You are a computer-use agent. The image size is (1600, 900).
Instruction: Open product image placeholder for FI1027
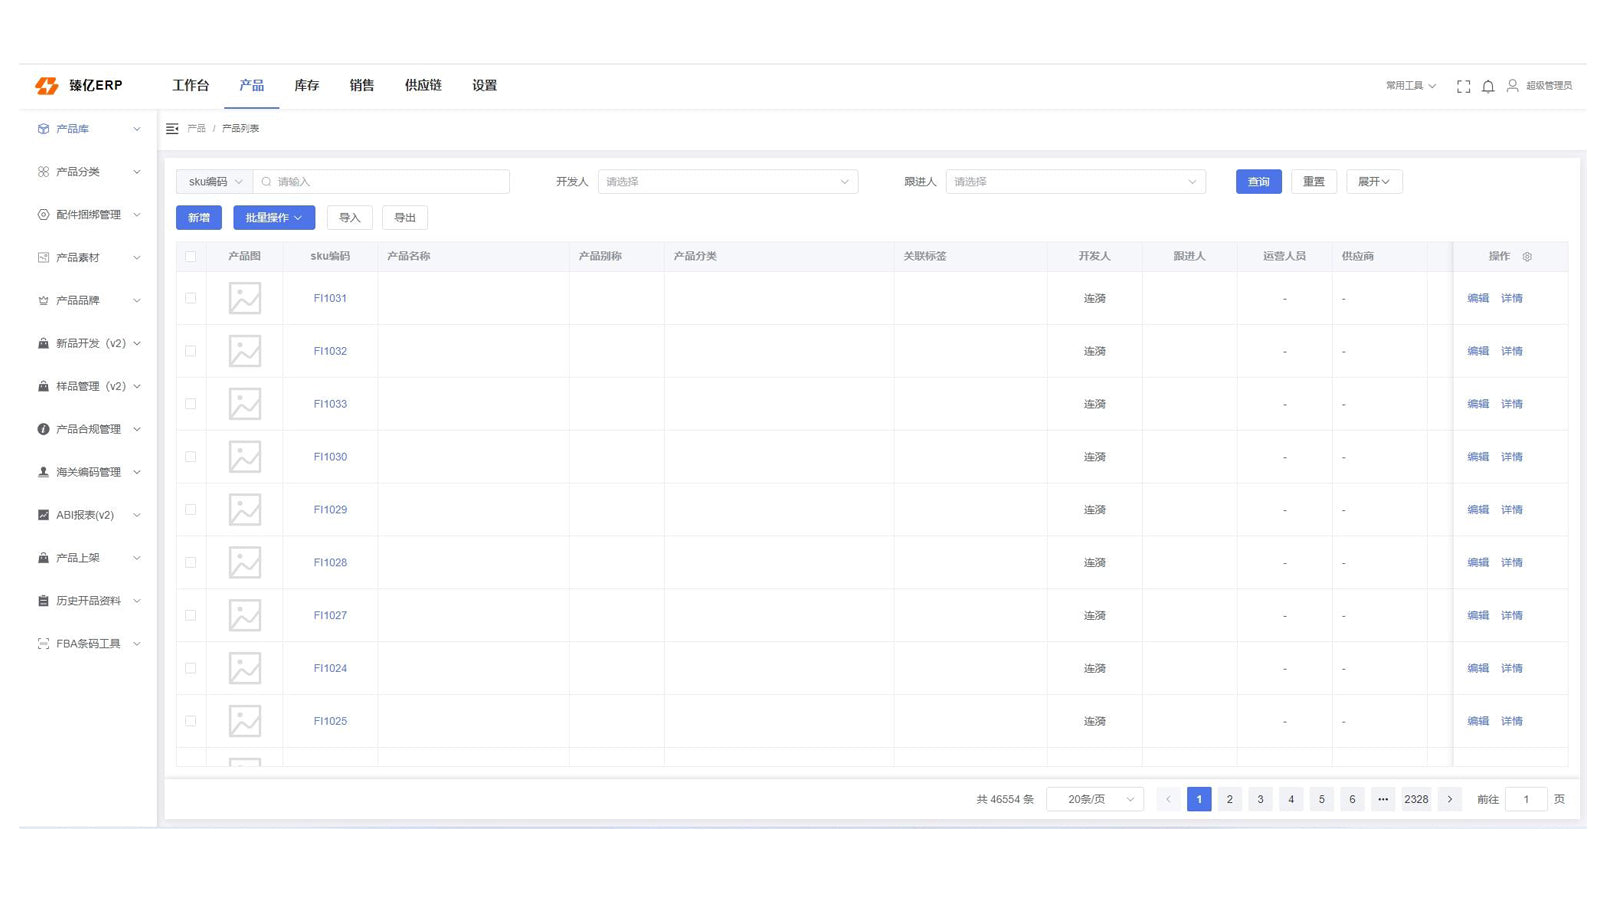(x=245, y=615)
